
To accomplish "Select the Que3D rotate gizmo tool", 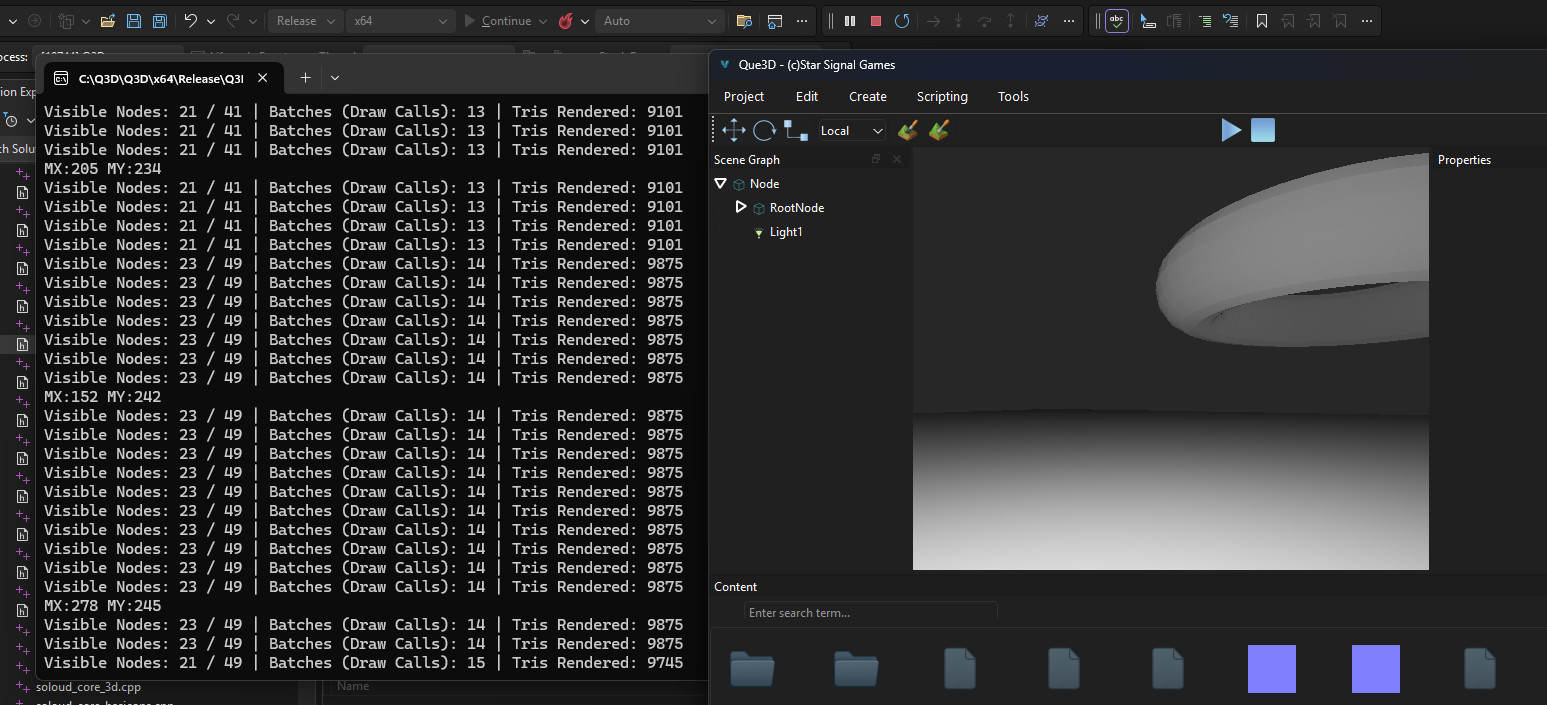I will [765, 130].
